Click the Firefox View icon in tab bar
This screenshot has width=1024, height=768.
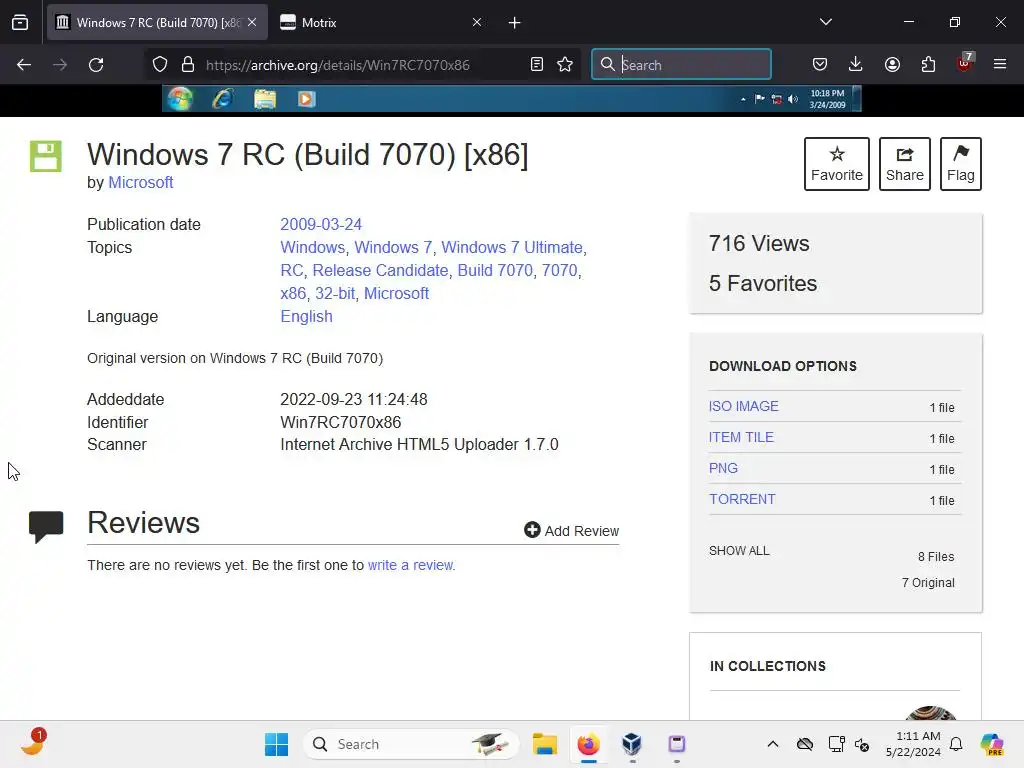pyautogui.click(x=20, y=22)
